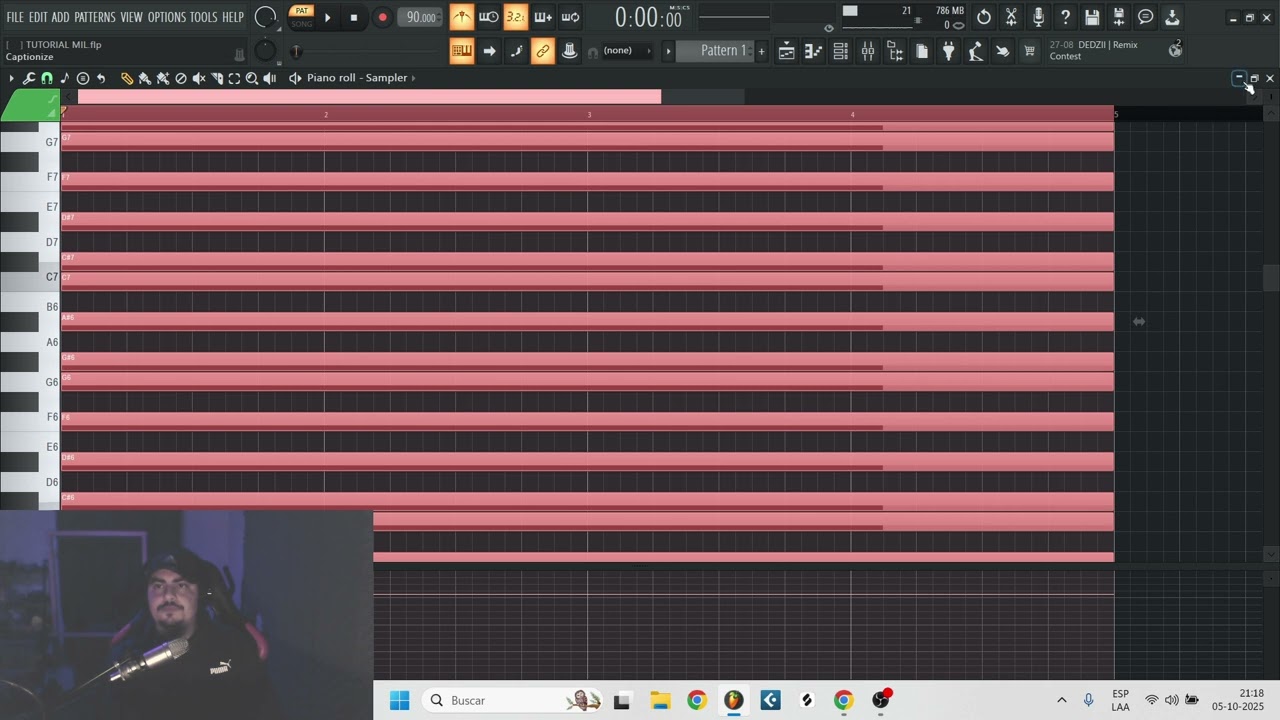Toggle wait for input before recording
Image resolution: width=1280 pixels, height=720 pixels.
(x=488, y=17)
